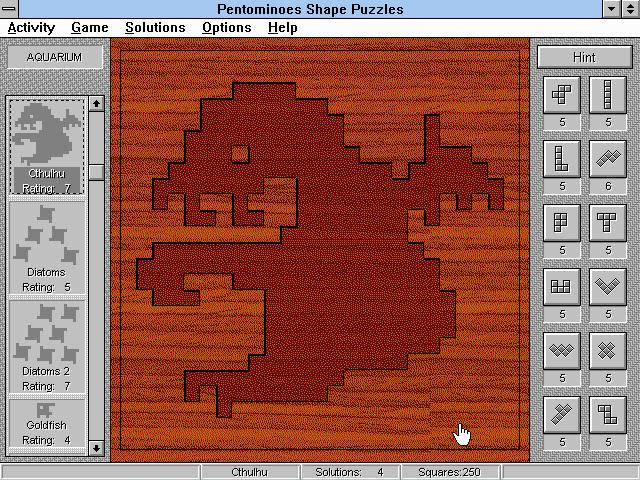Open the window control menu box
The height and width of the screenshot is (480, 640).
[x=9, y=9]
